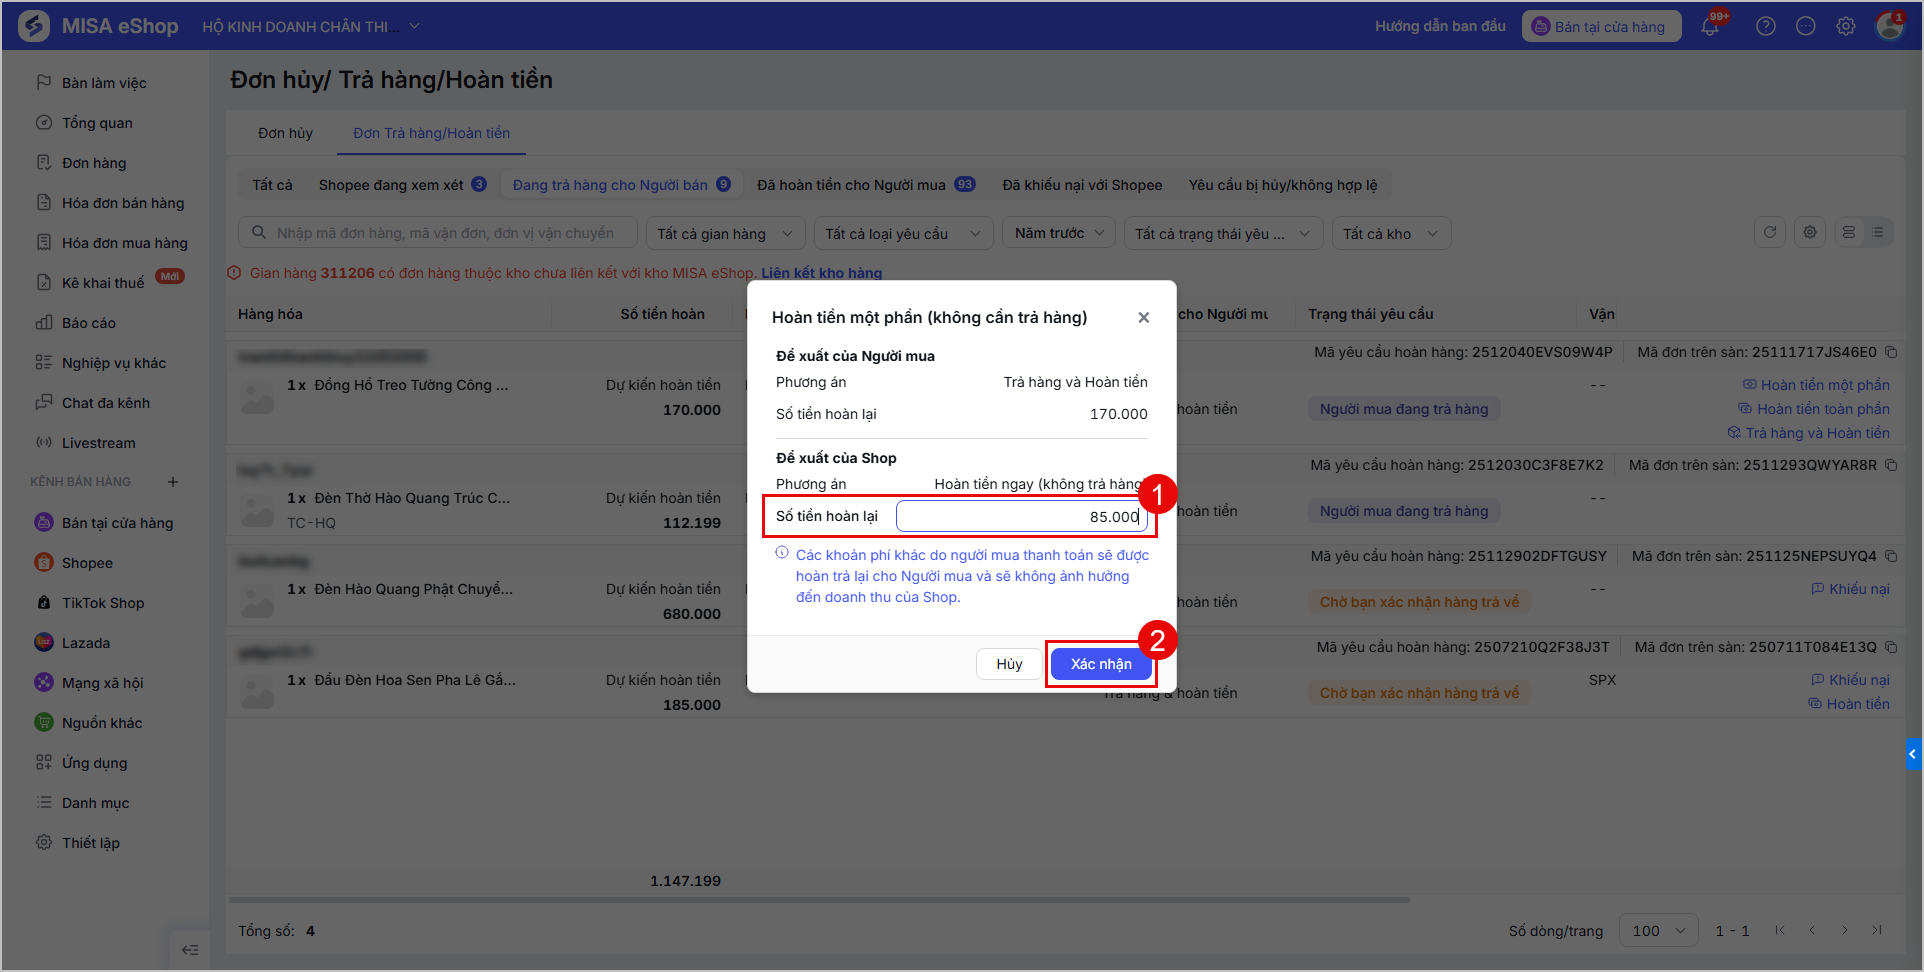Image resolution: width=1924 pixels, height=972 pixels.
Task: Switch to the 'Đơn hủy' tab
Action: point(285,133)
